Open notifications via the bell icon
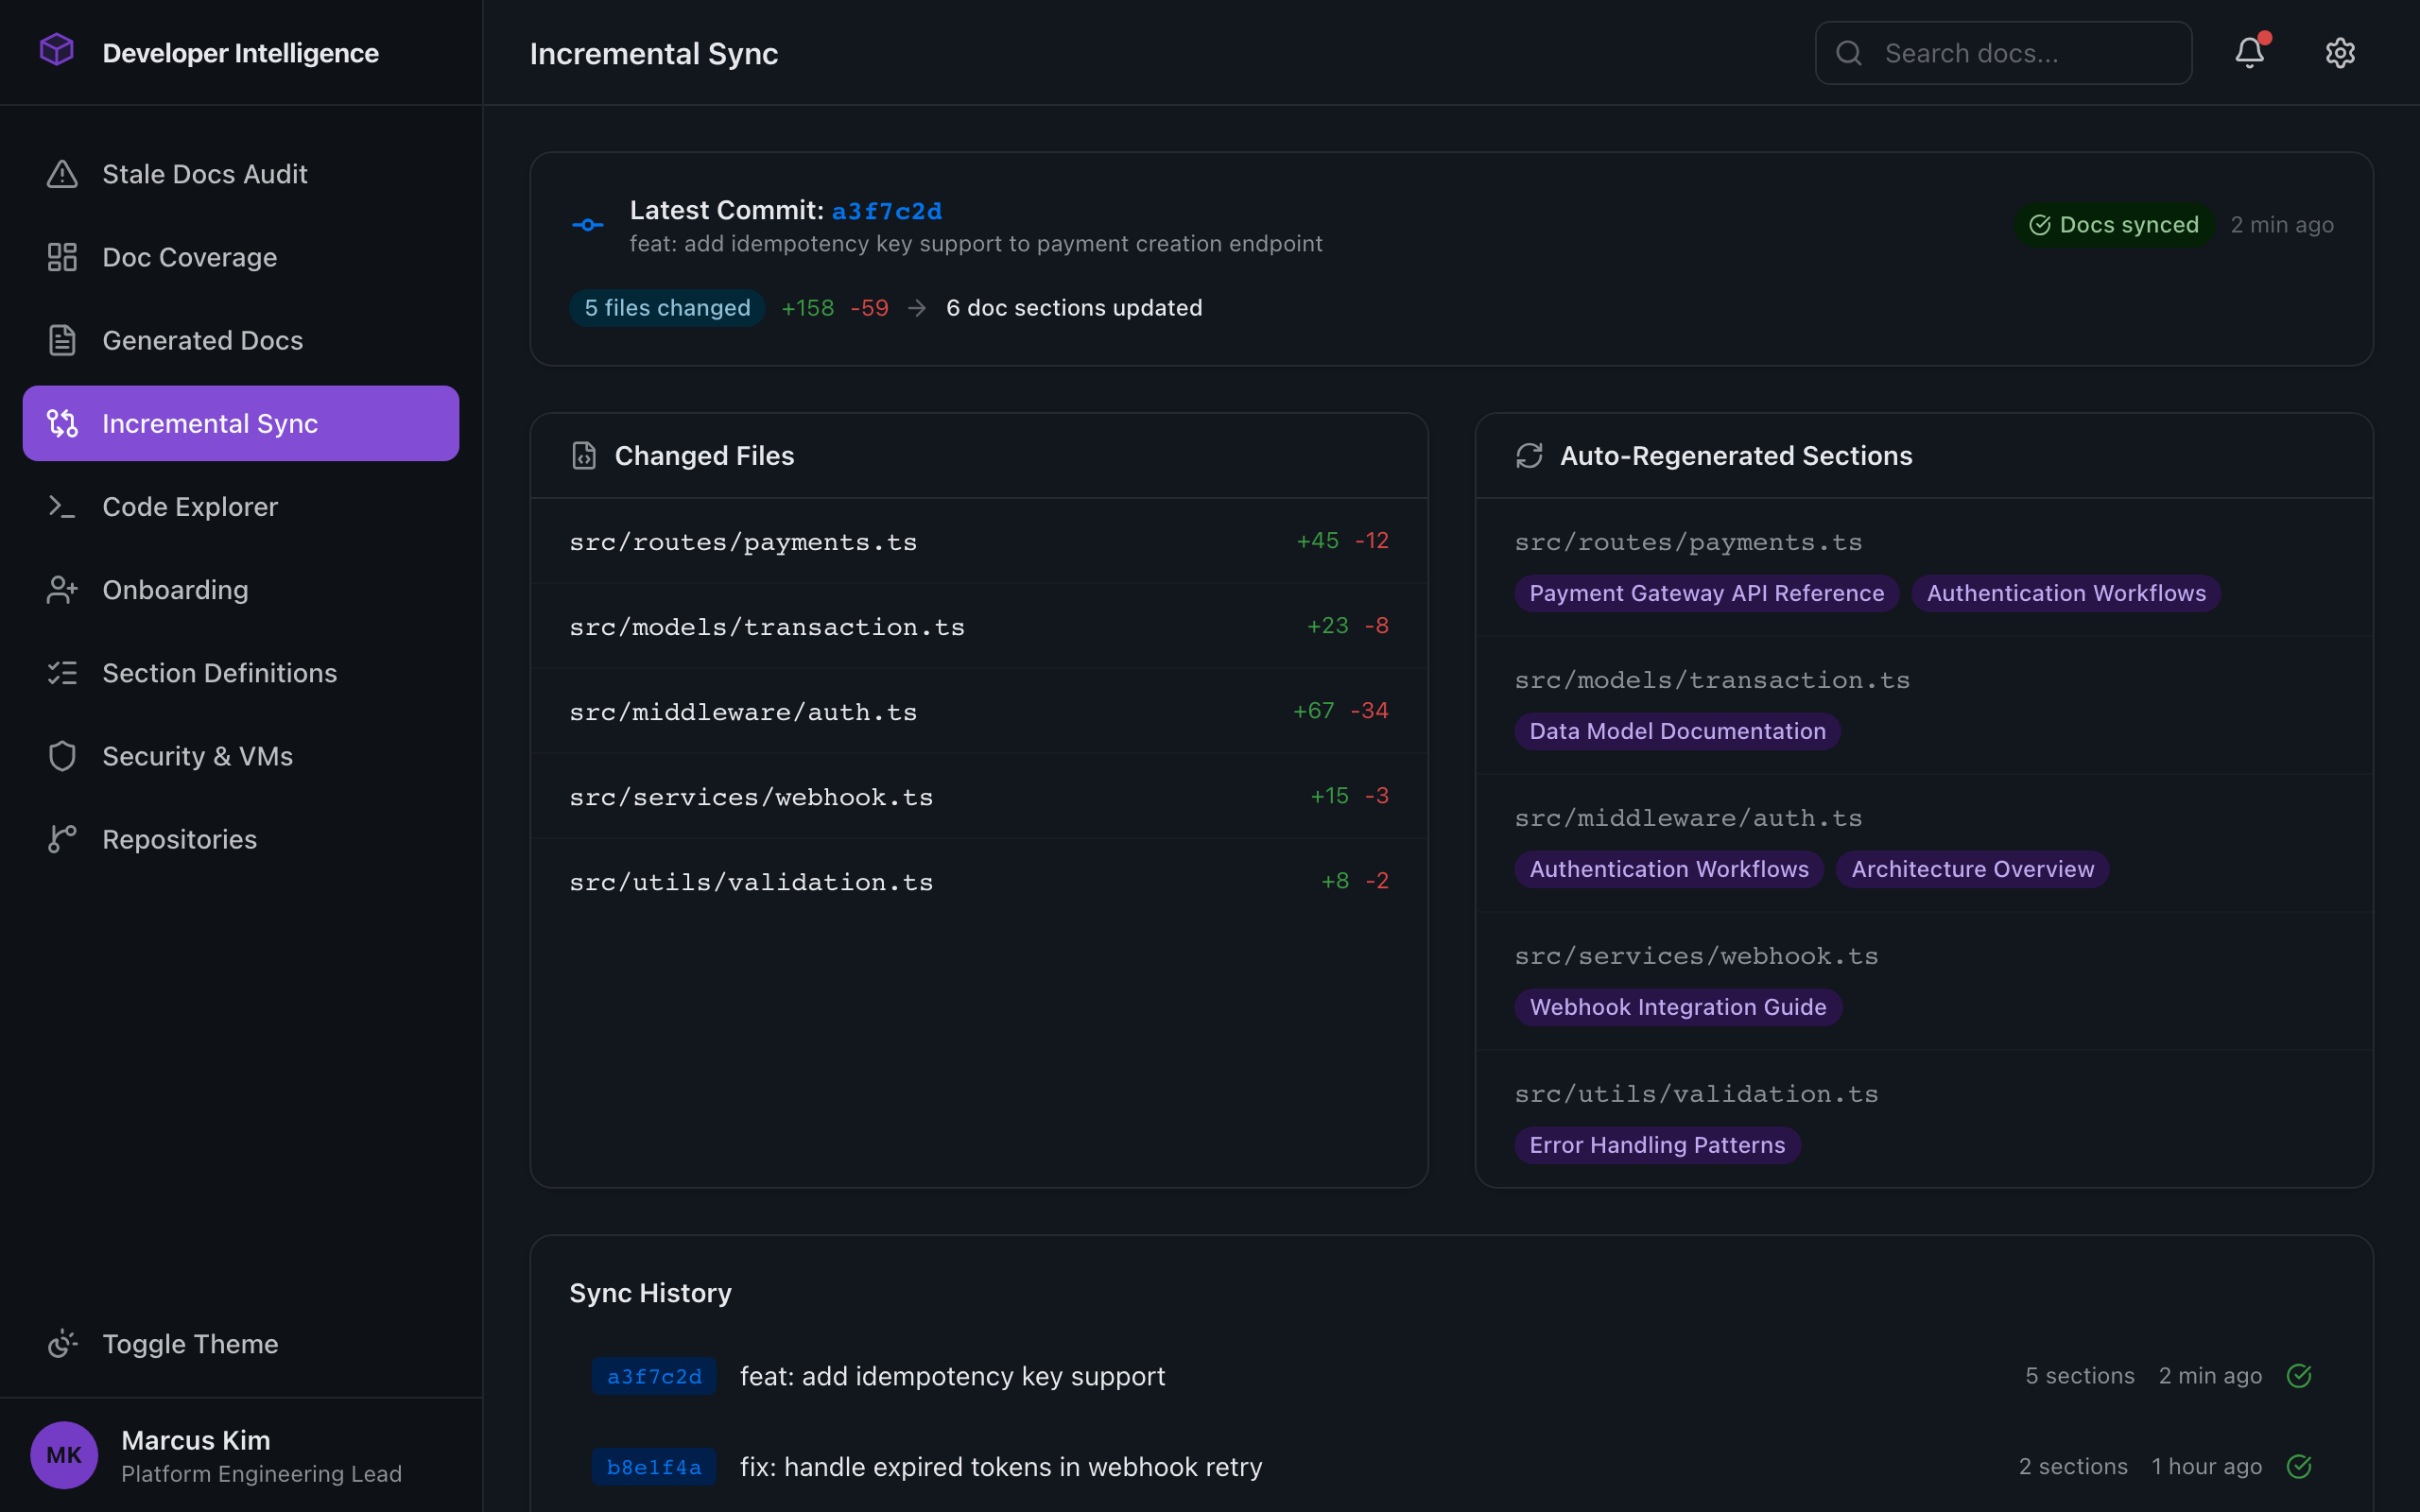The image size is (2420, 1512). 2249,52
